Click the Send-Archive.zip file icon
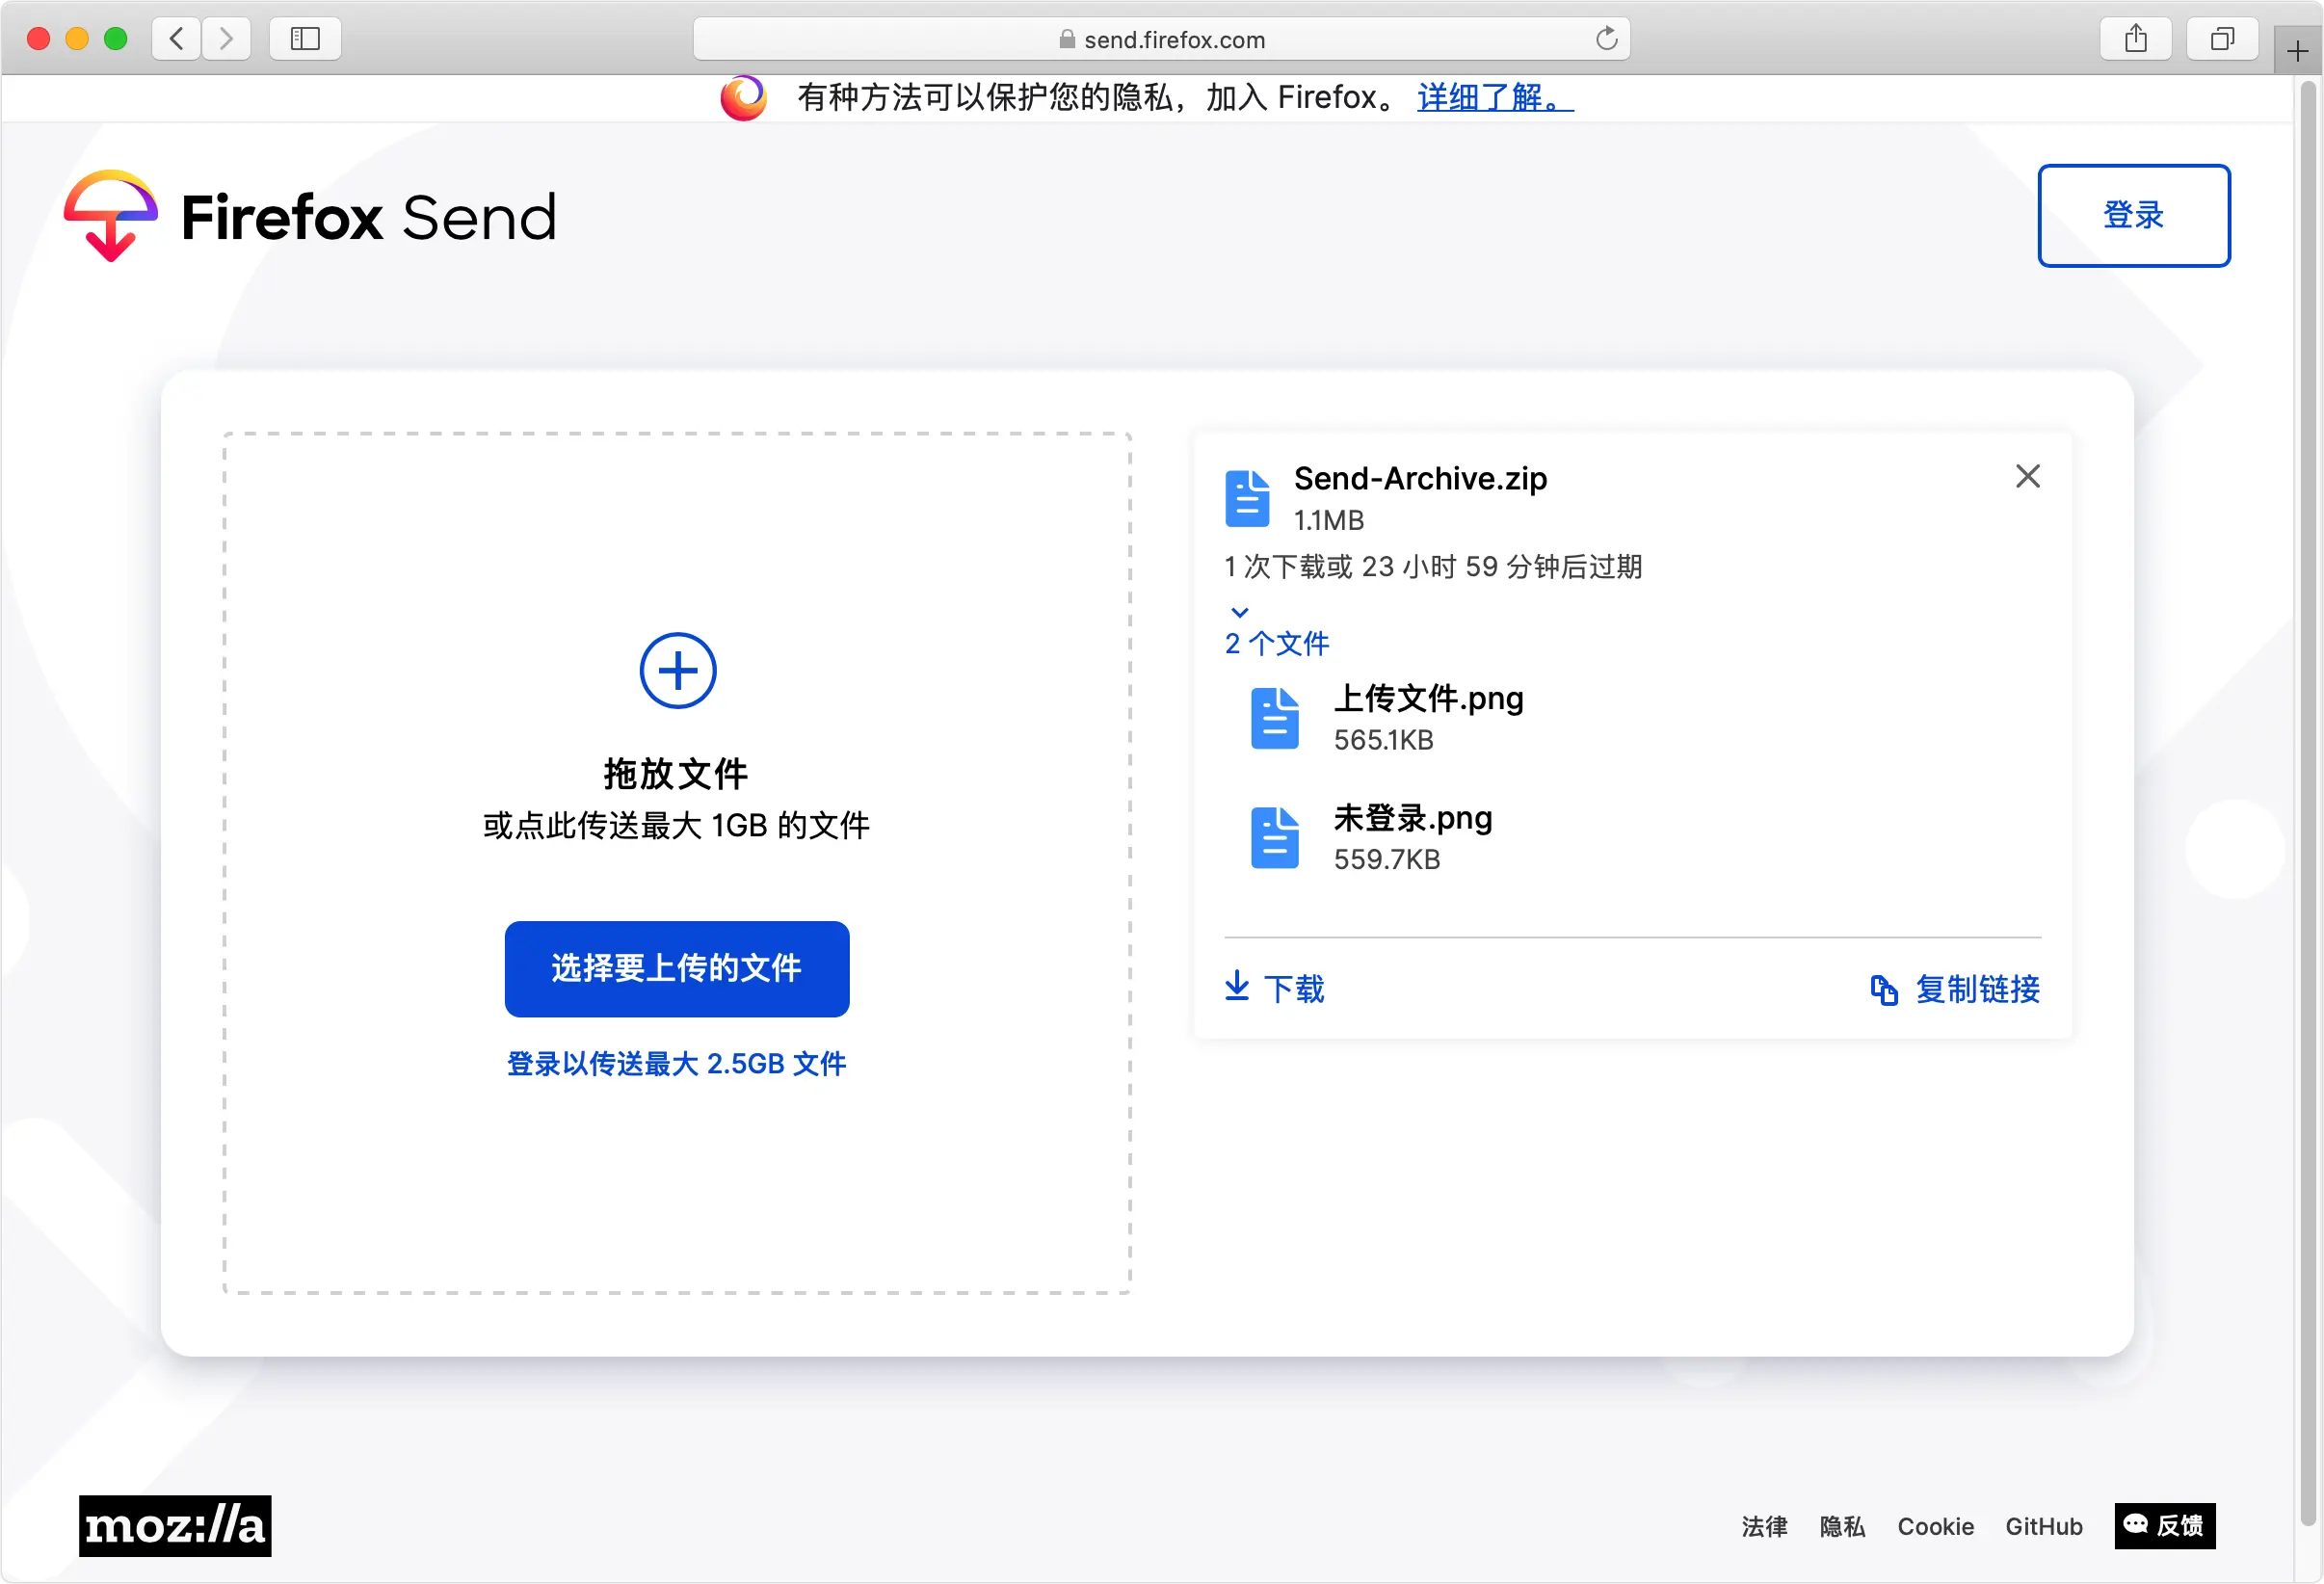This screenshot has height=1584, width=2324. pyautogui.click(x=1247, y=498)
